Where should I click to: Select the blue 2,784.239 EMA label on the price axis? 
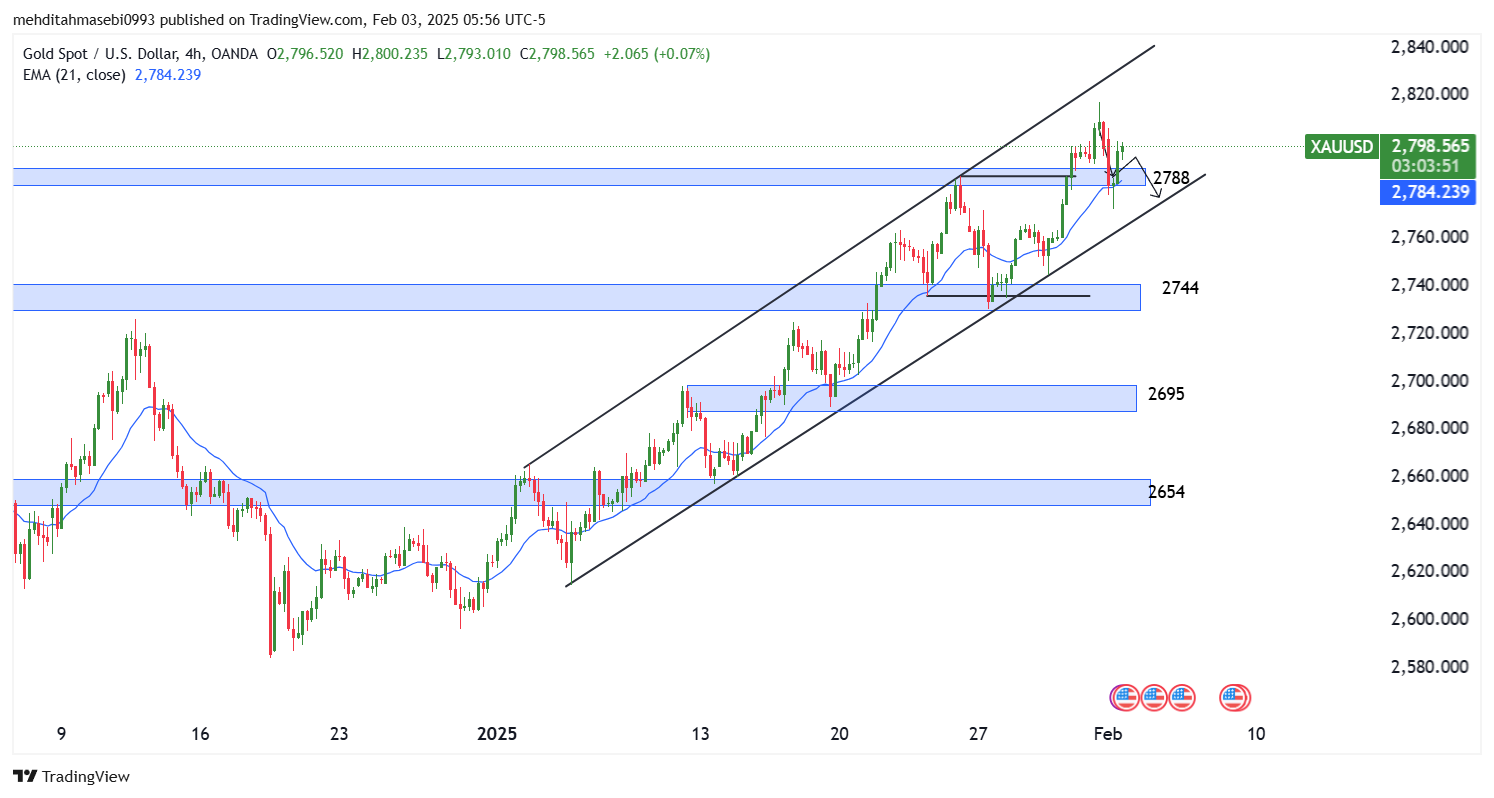1427,192
